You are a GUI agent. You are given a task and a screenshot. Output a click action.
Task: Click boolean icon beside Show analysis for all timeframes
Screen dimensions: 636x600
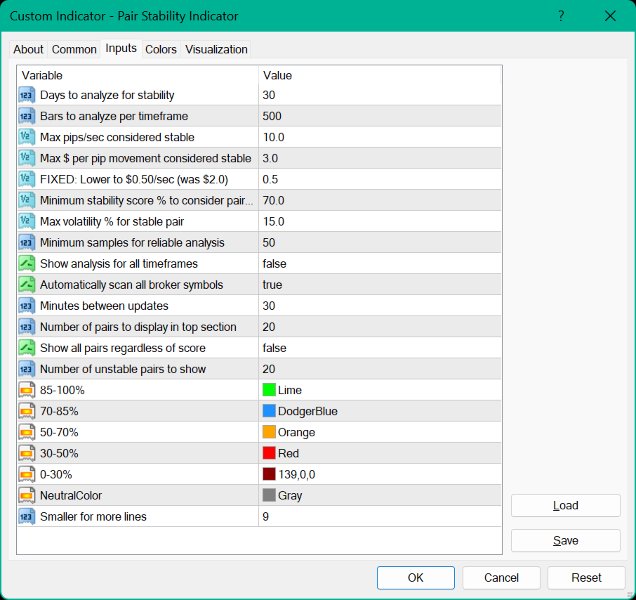click(x=26, y=264)
